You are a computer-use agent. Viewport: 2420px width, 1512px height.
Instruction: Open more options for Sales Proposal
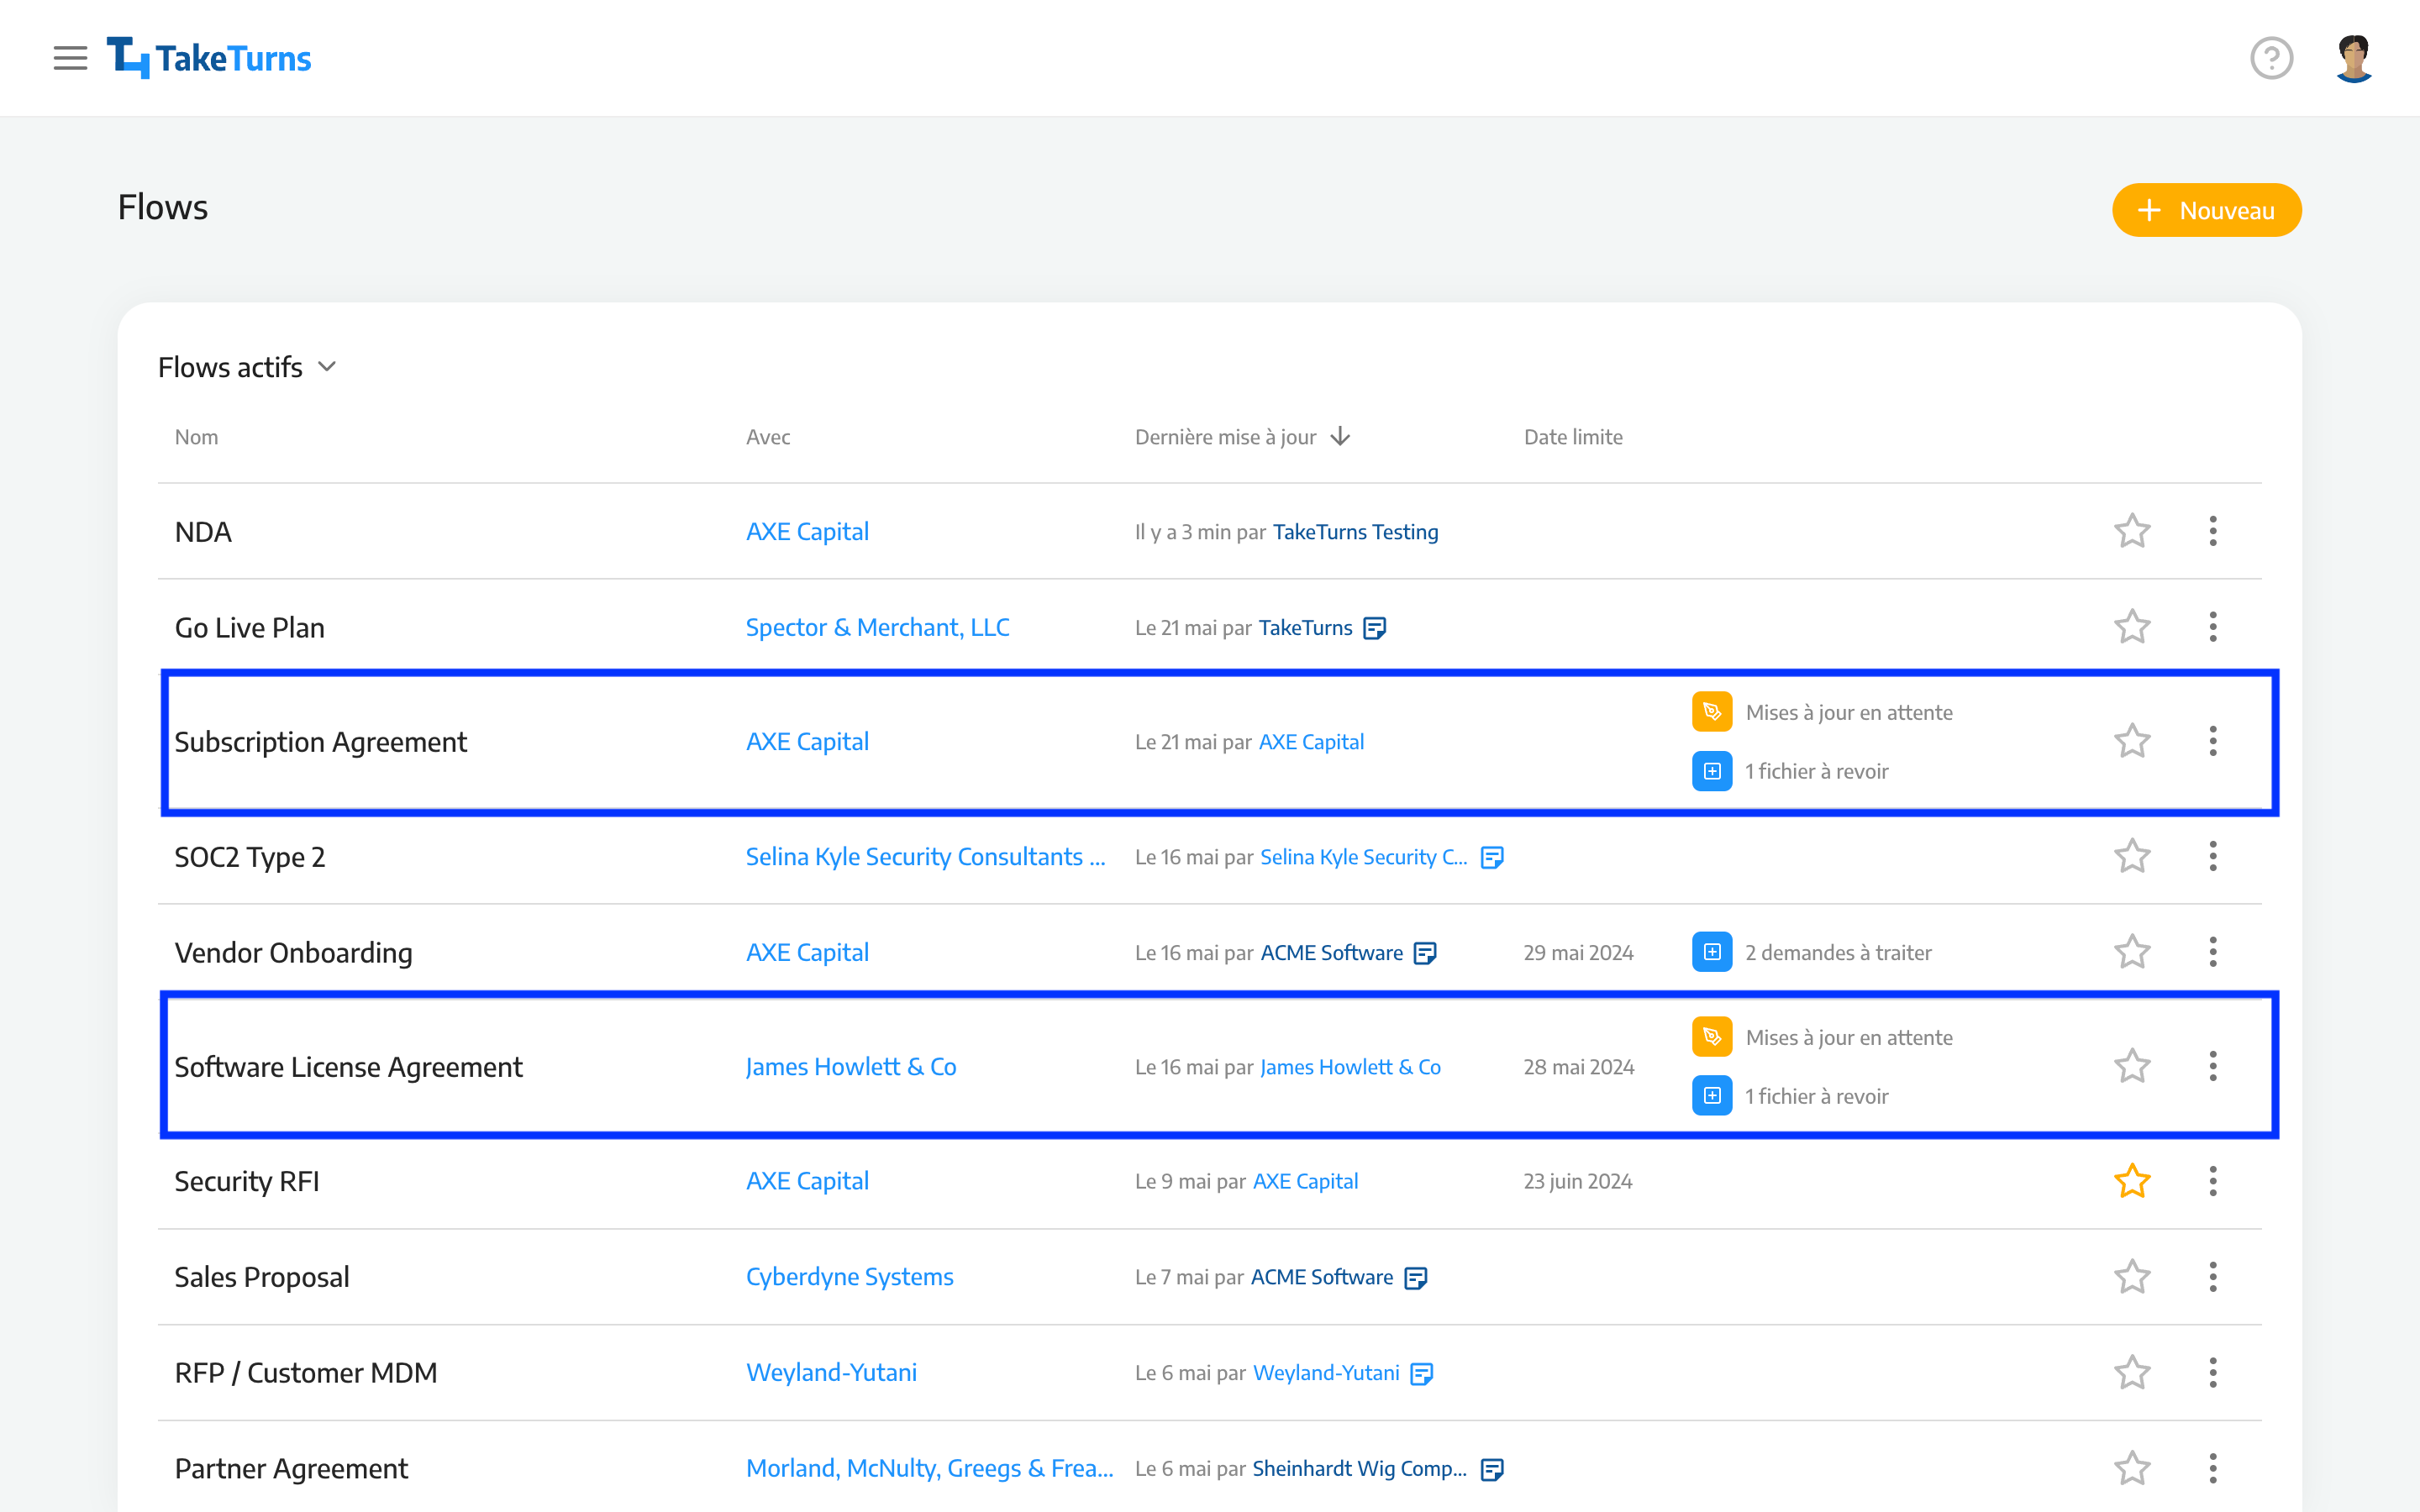click(2213, 1277)
